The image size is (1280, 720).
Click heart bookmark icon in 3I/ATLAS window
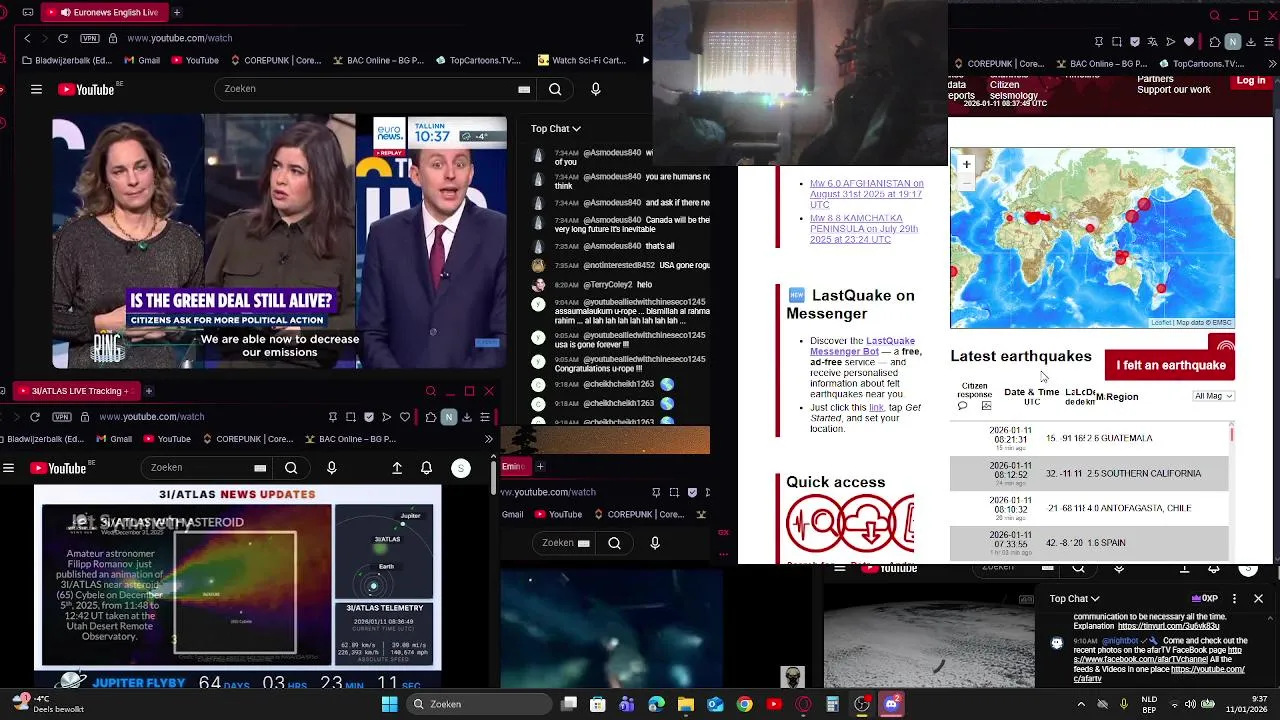405,417
